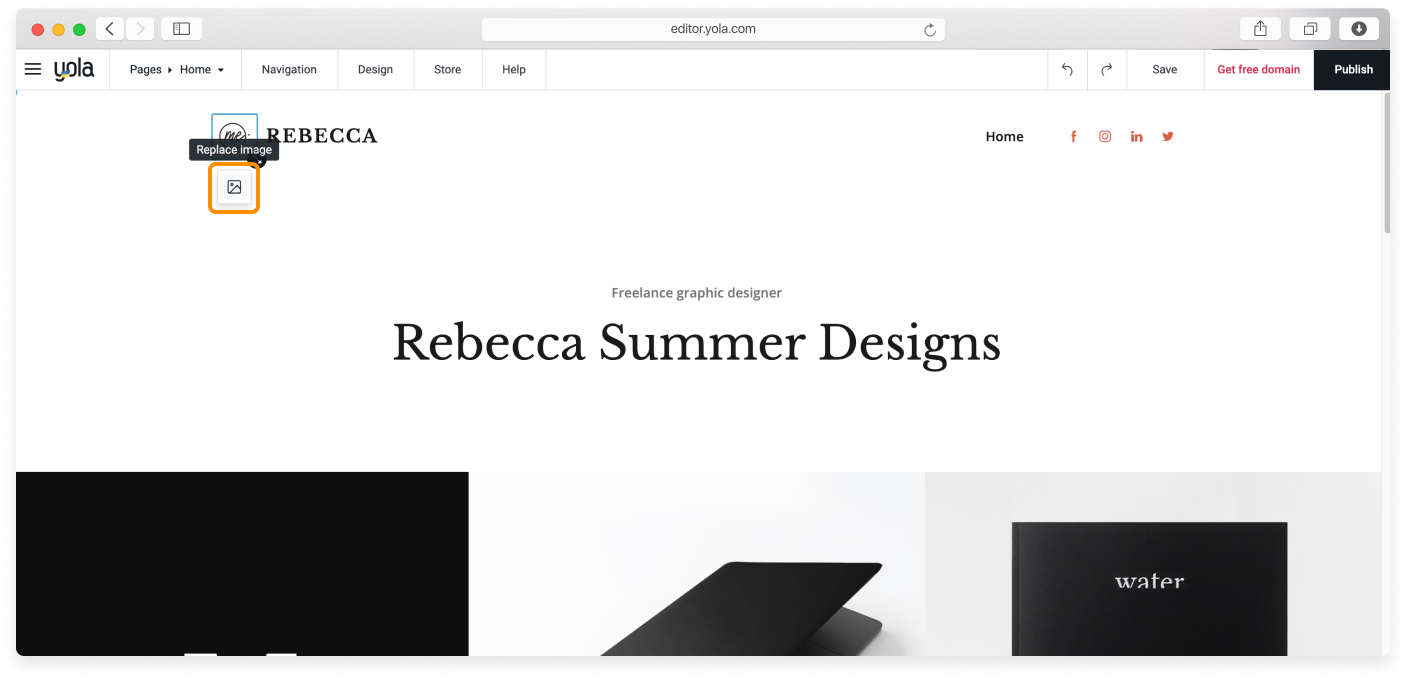The image size is (1406, 680).
Task: Select the undo arrow icon
Action: [x=1067, y=69]
